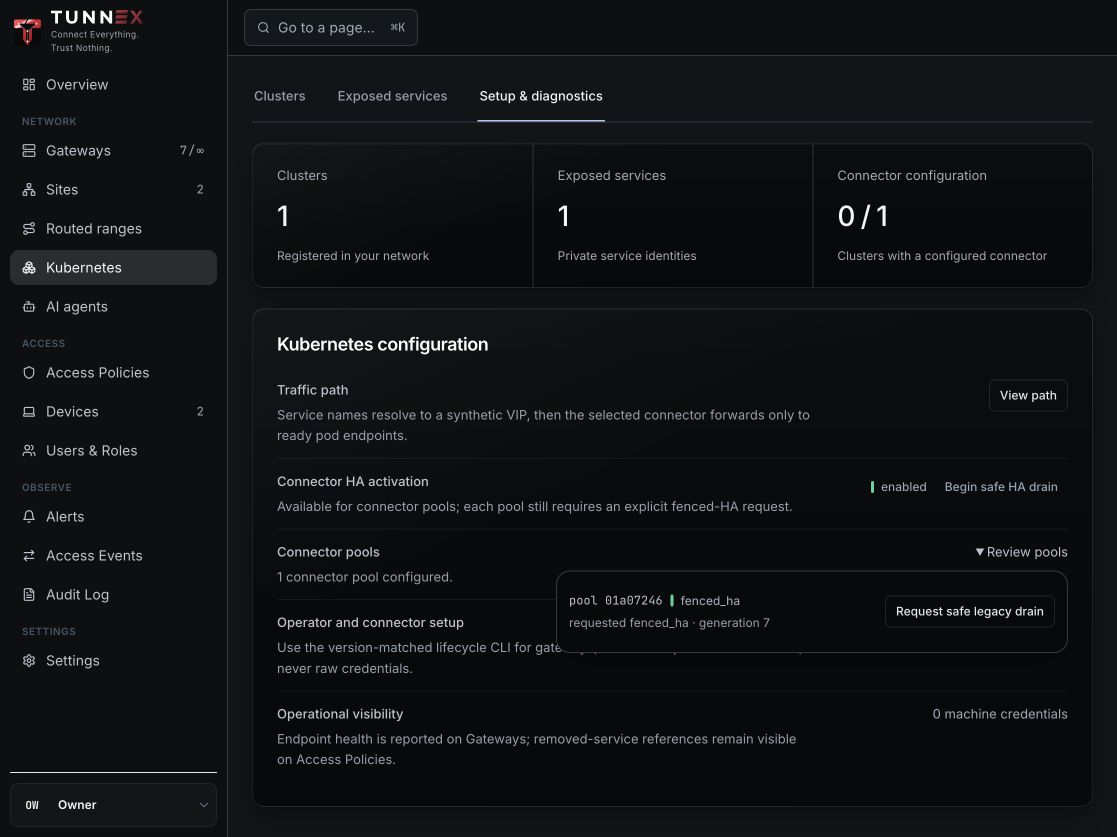Click the Settings gear icon

click(x=28, y=660)
